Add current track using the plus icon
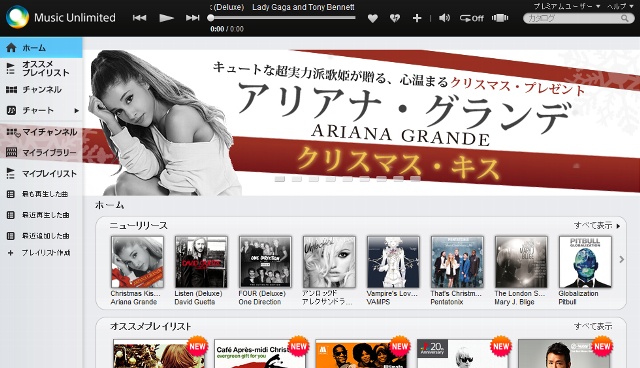The width and height of the screenshot is (640, 368). click(x=417, y=18)
